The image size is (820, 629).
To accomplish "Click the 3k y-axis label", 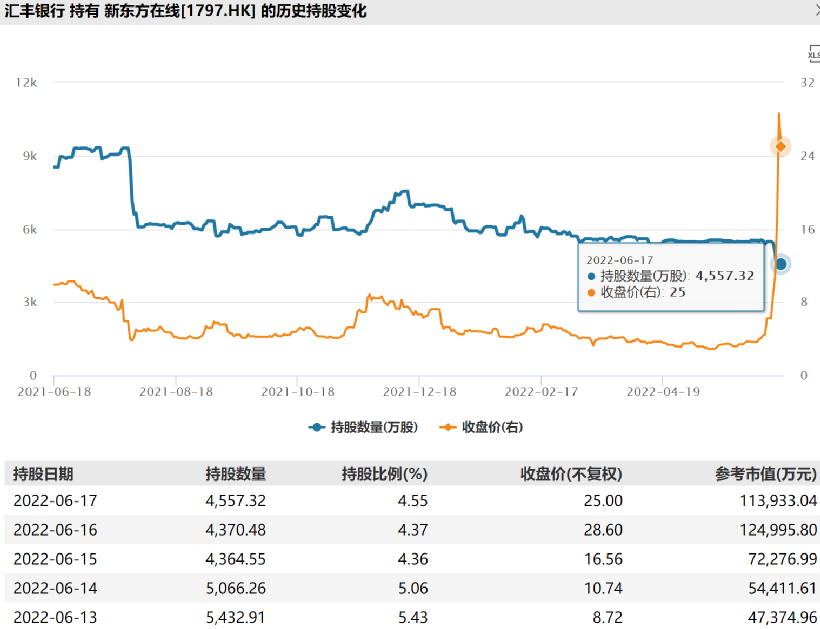I will tap(30, 302).
